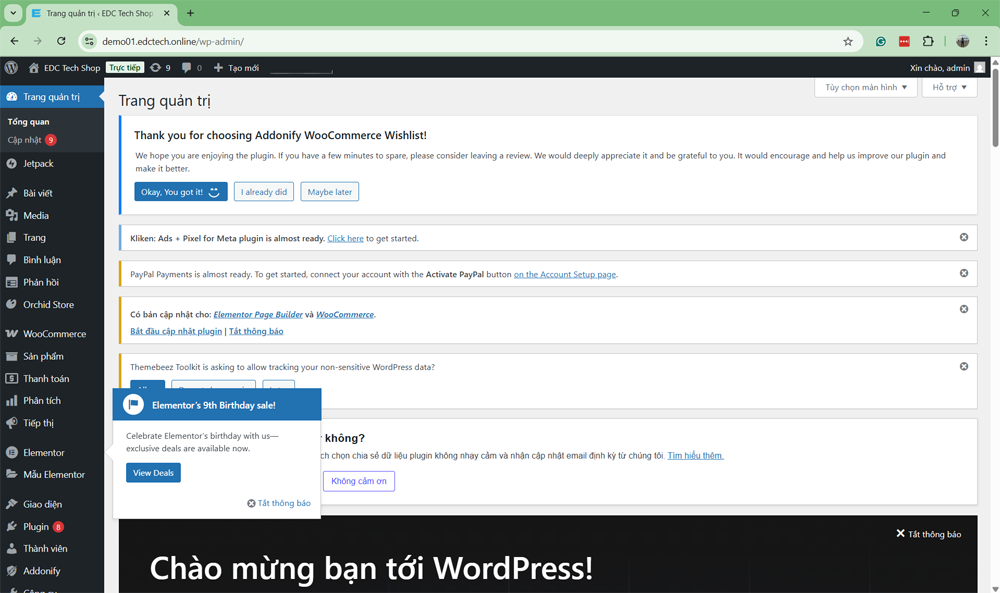Click the Không cảm ơn button

pos(358,481)
